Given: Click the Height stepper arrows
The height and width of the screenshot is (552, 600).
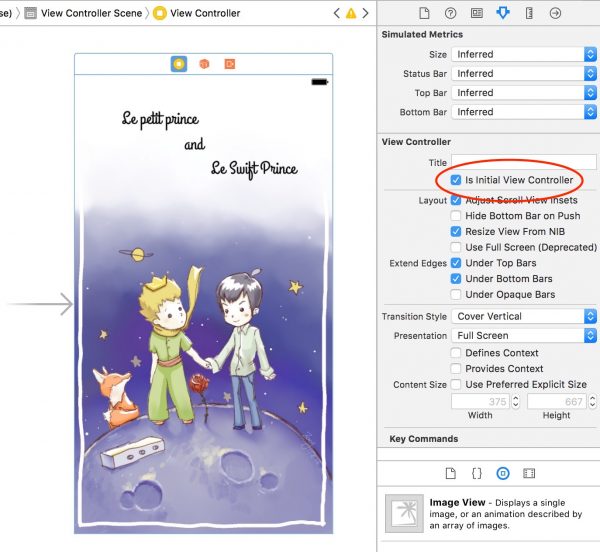Looking at the screenshot, I should point(592,401).
